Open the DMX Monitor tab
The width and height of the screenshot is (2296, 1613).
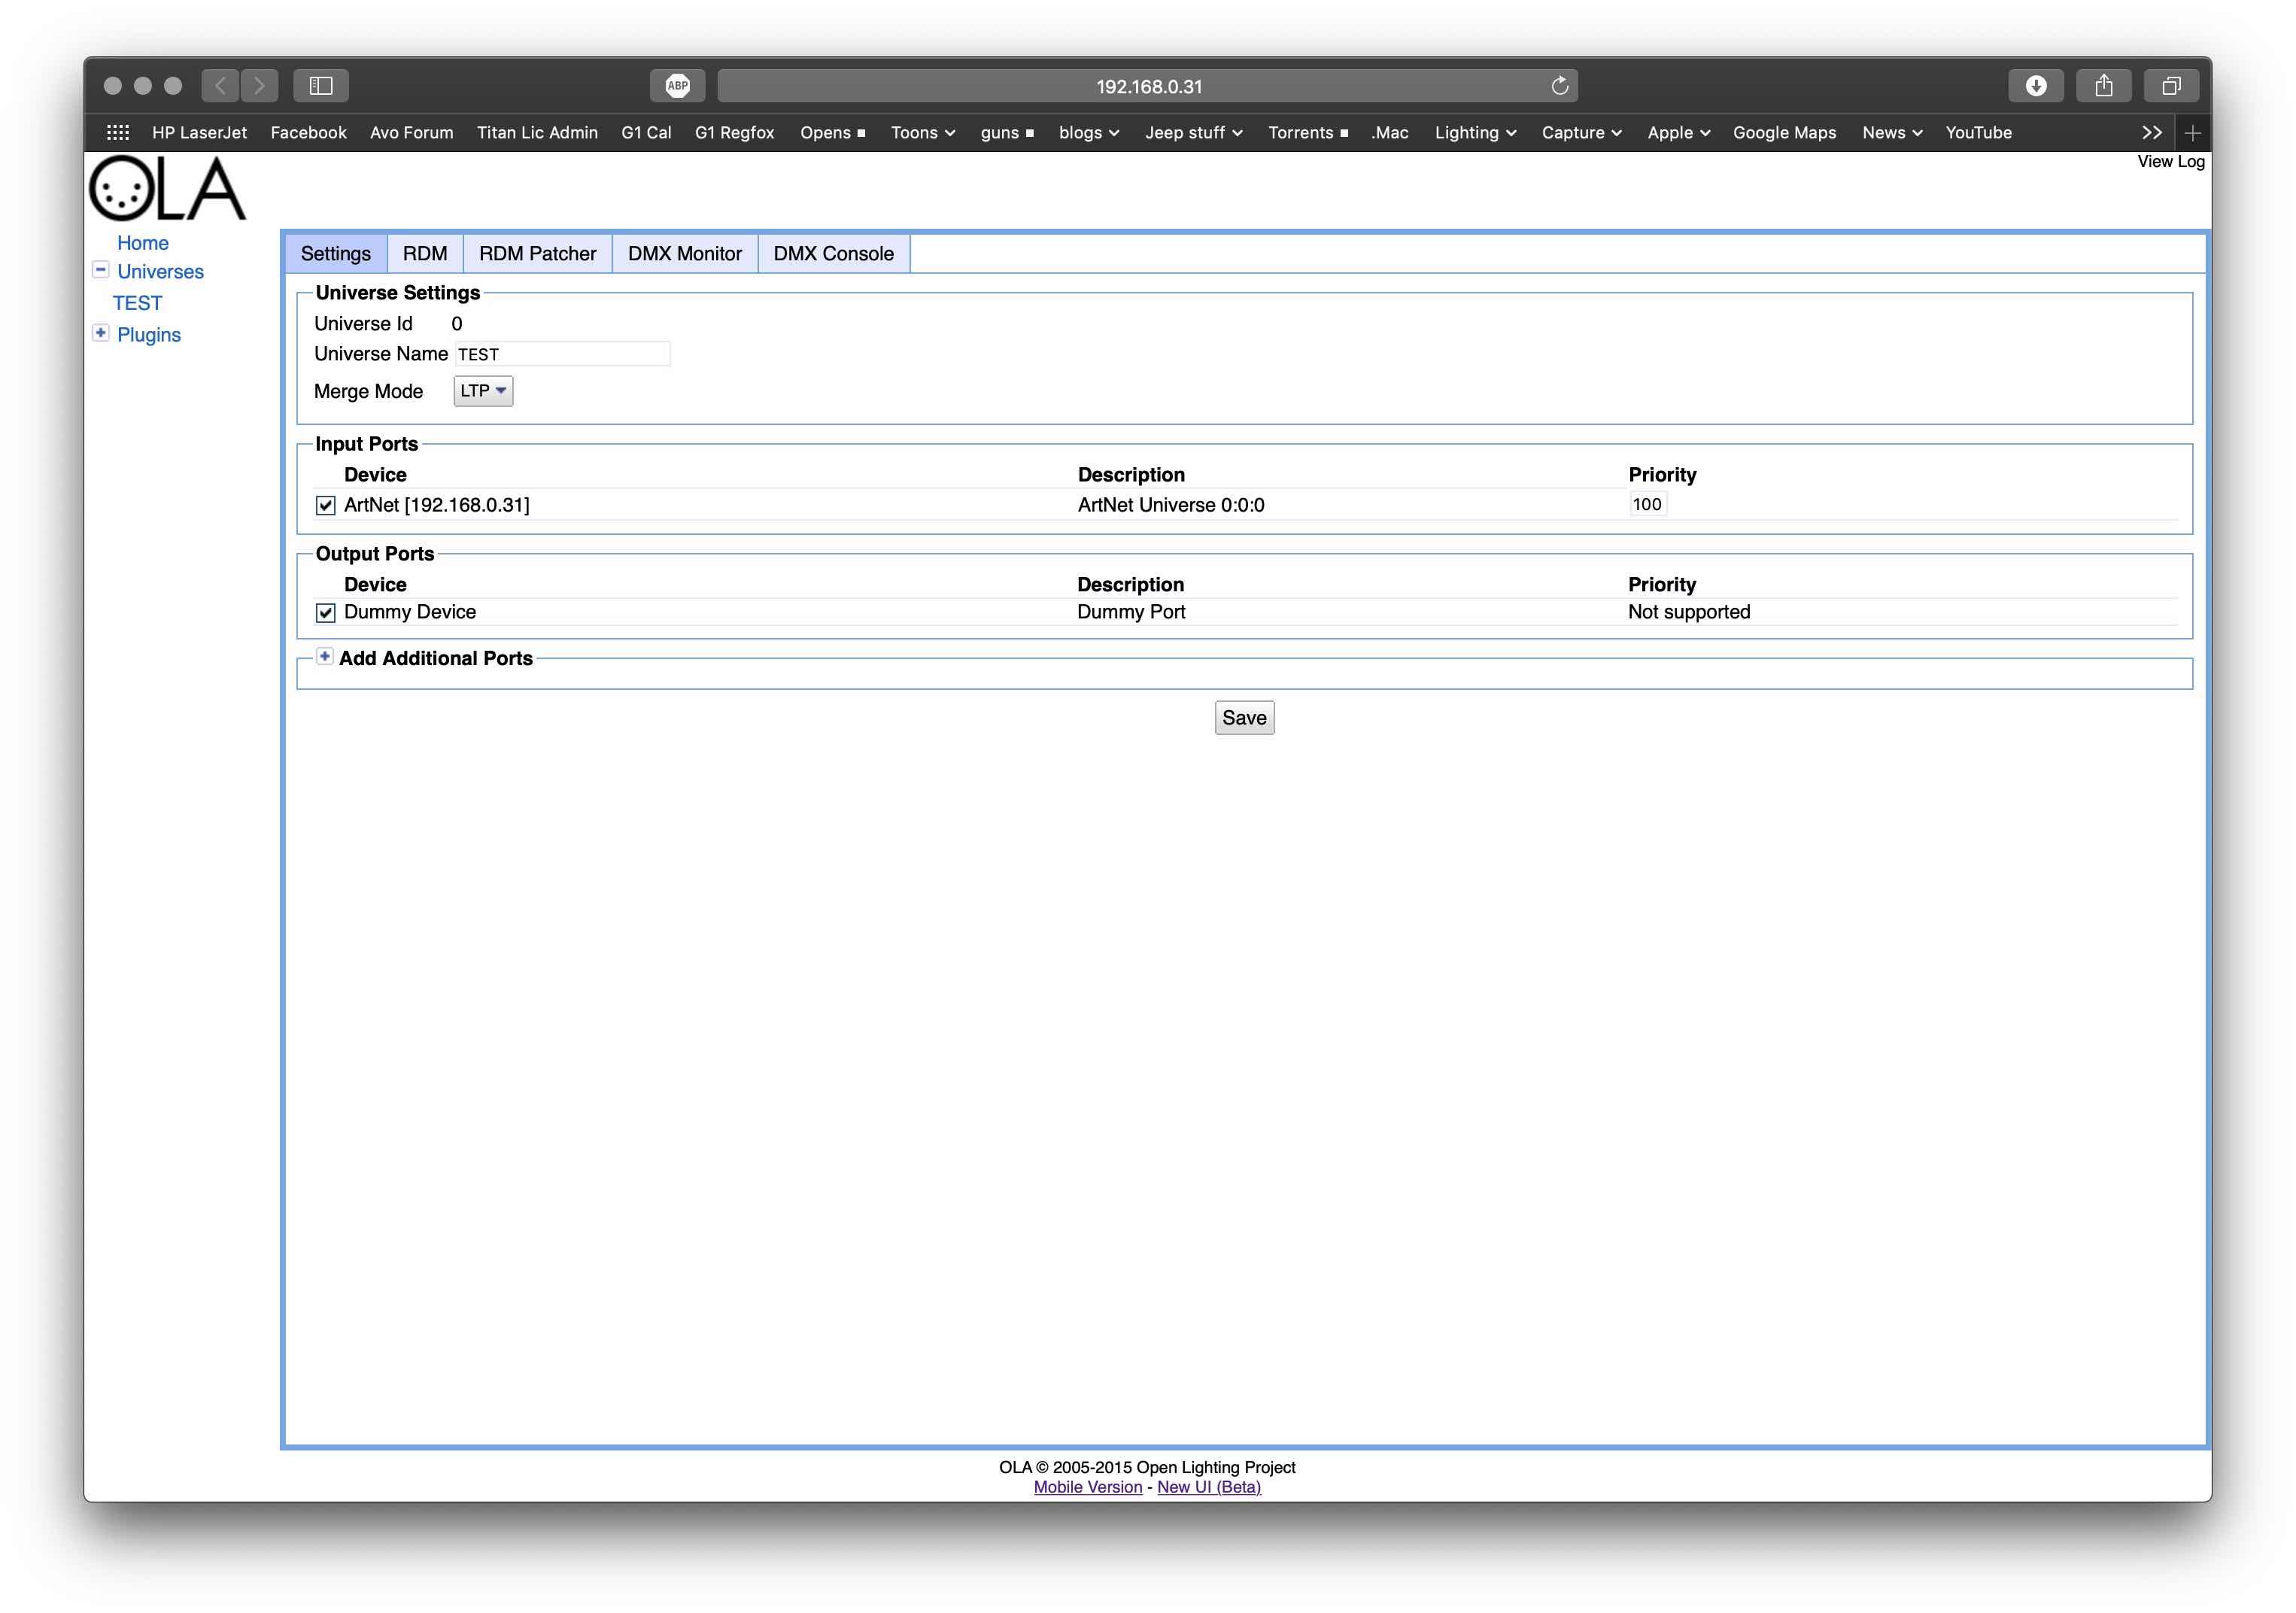[685, 253]
